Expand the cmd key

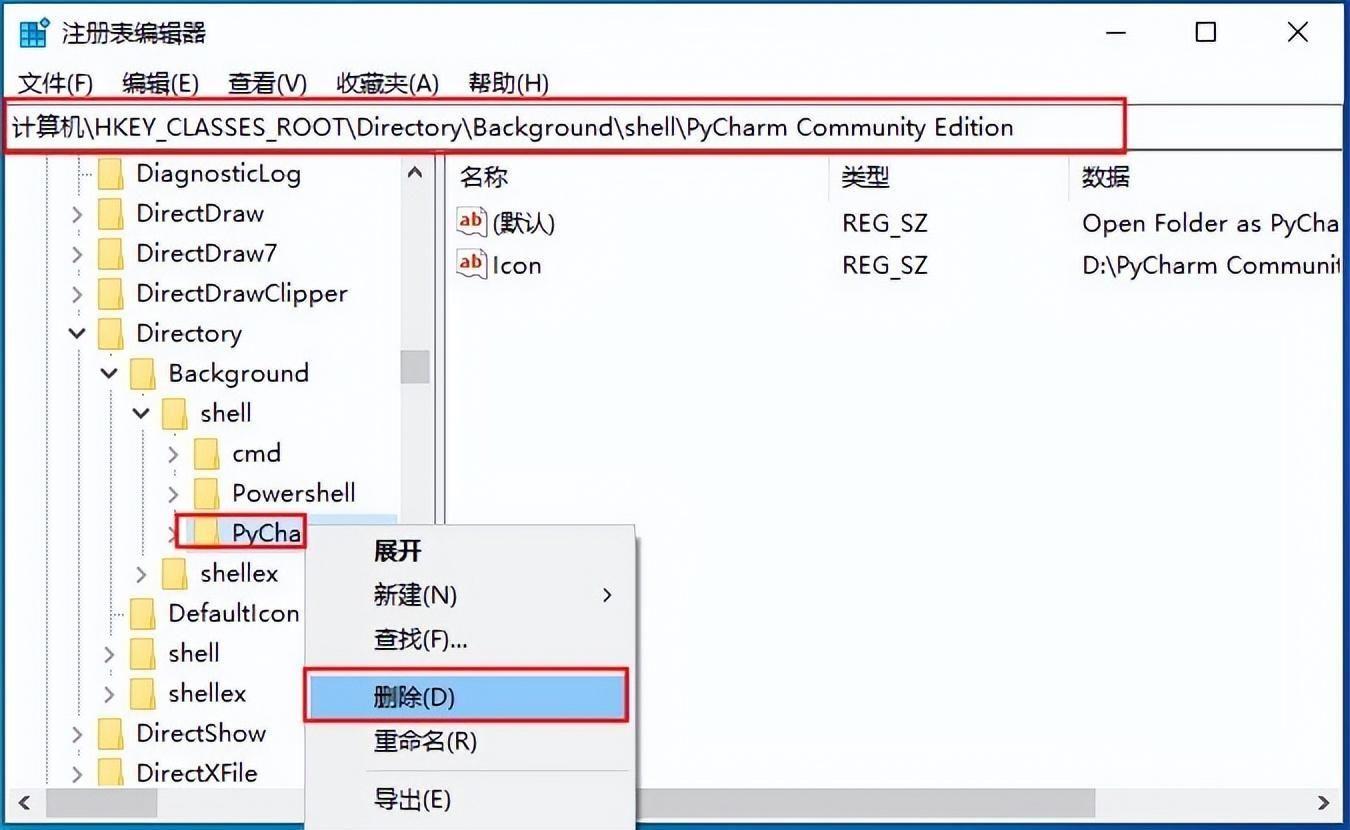pyautogui.click(x=174, y=454)
